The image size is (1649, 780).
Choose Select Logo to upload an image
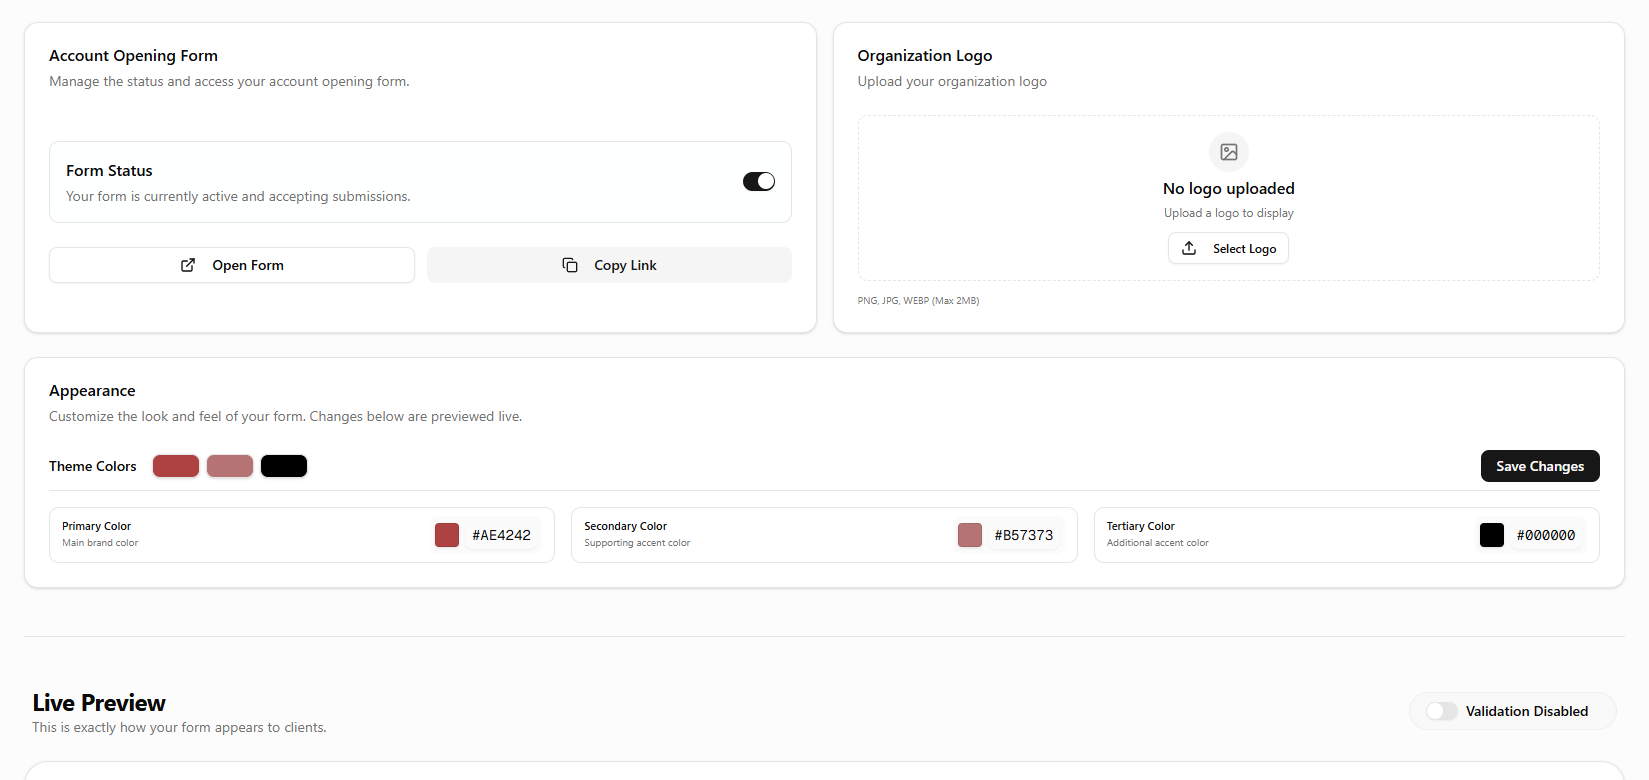tap(1228, 248)
